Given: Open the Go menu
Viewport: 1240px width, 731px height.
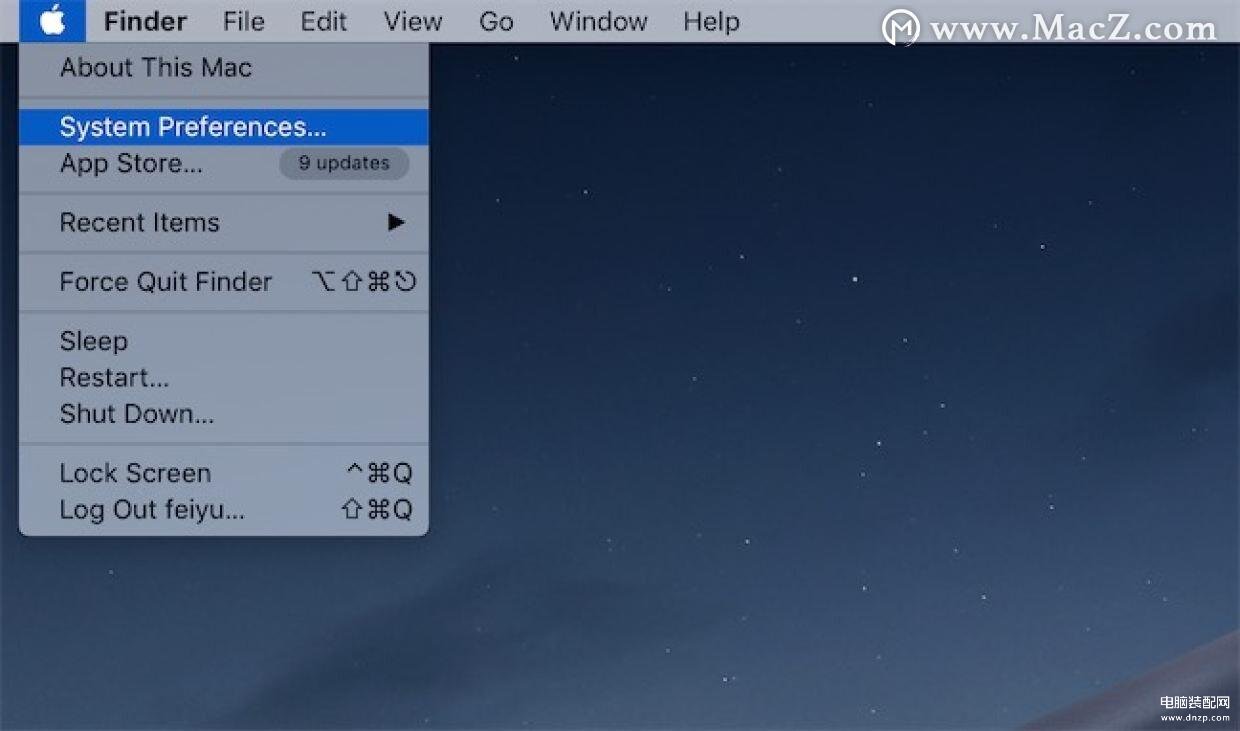Looking at the screenshot, I should click(496, 21).
